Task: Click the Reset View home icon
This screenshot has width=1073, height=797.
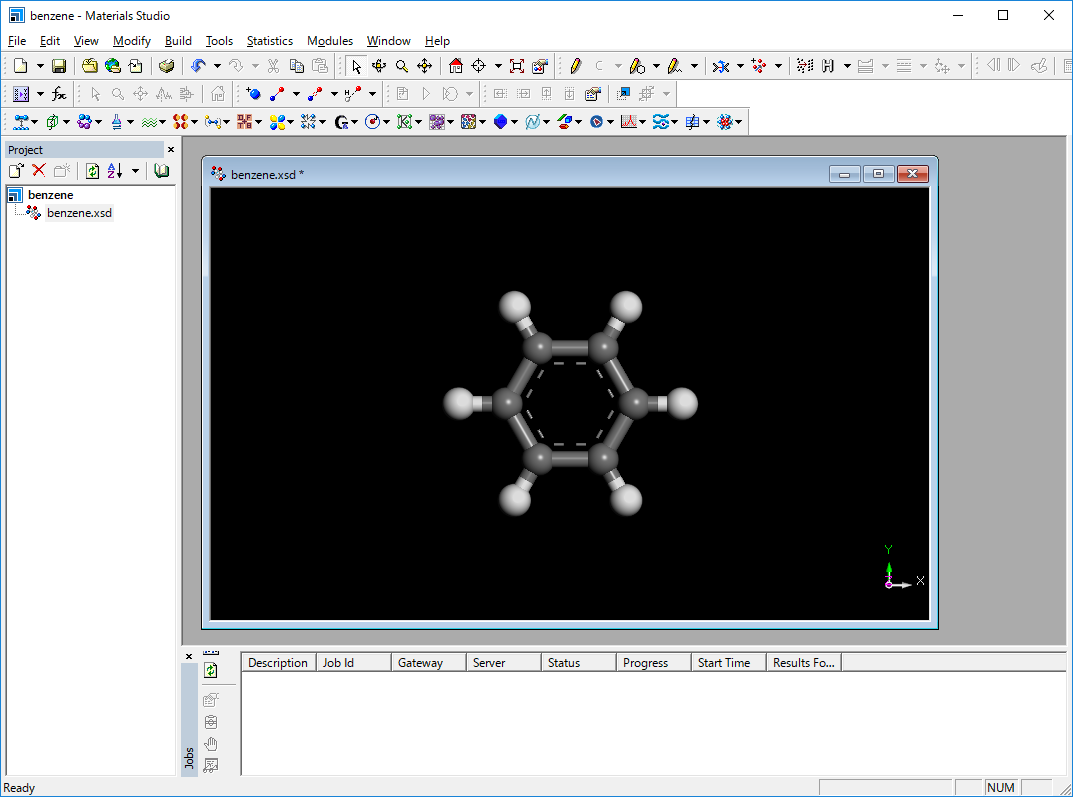Action: pyautogui.click(x=456, y=66)
